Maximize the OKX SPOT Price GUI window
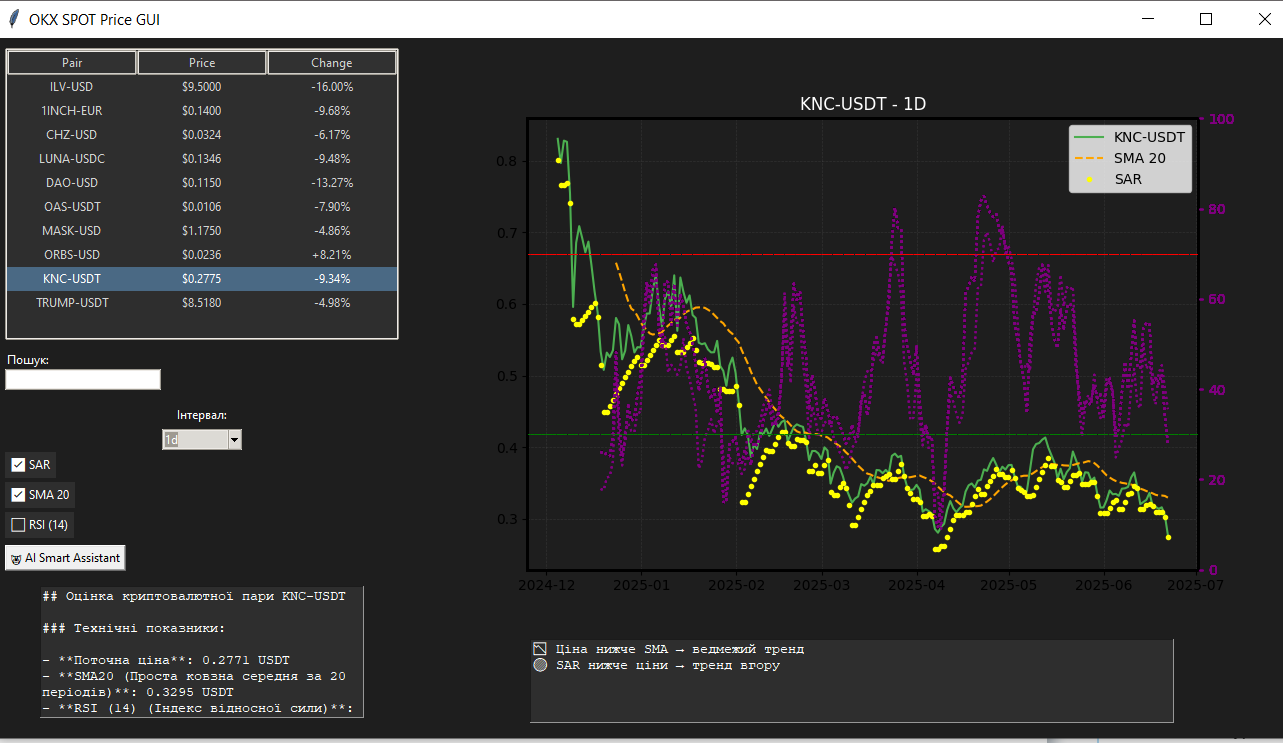Screen dimensions: 1283x743 (x=1206, y=19)
